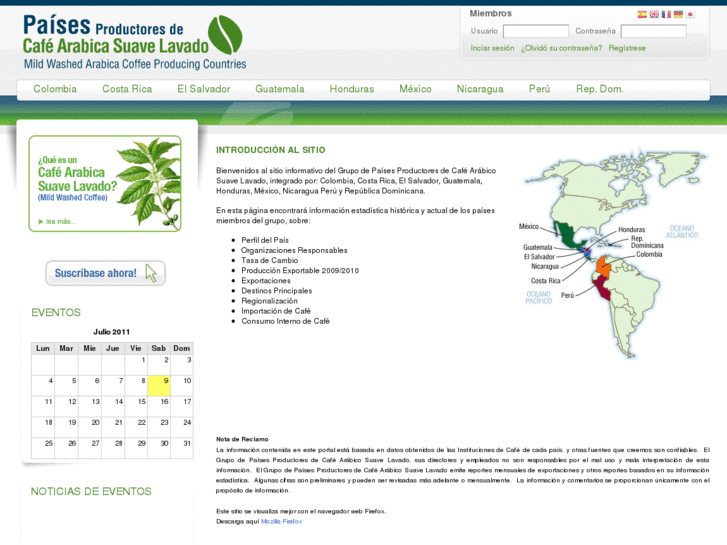Click the Exportaciones list item
This screenshot has height=545, width=727.
[266, 281]
